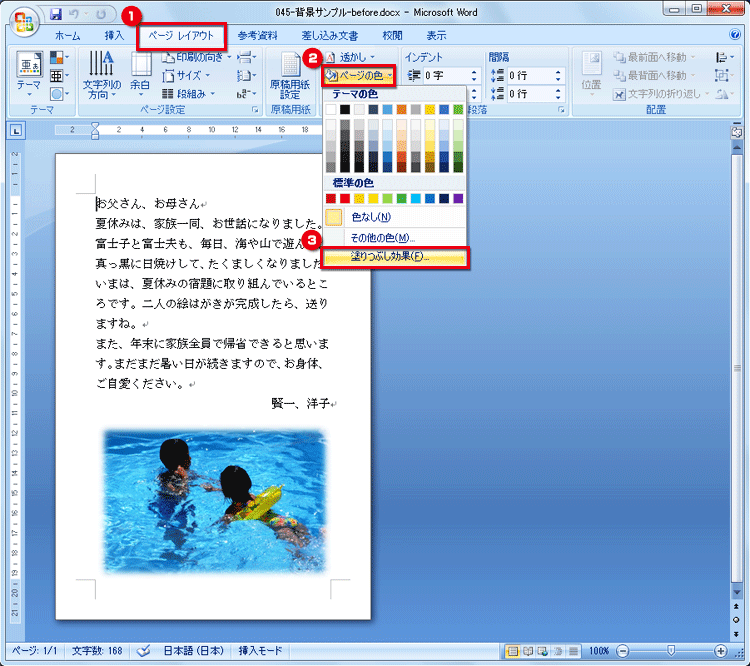This screenshot has width=750, height=666.
Task: Undo the last action
Action: [74, 14]
